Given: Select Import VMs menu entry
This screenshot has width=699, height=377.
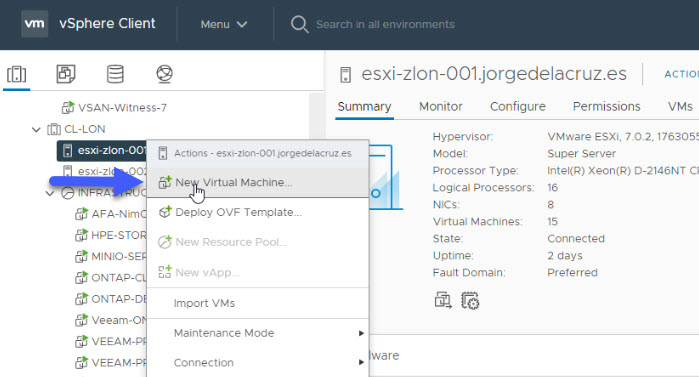Looking at the screenshot, I should coord(258,303).
